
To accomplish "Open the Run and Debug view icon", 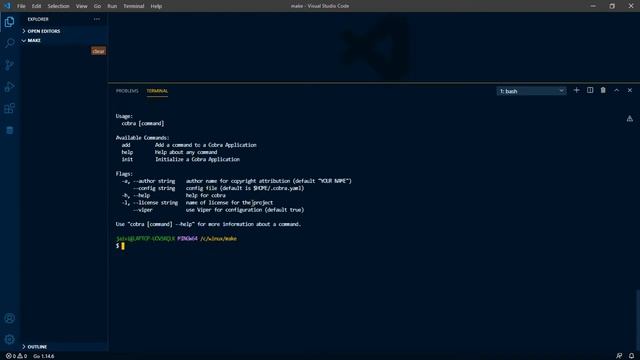I will pyautogui.click(x=9, y=87).
